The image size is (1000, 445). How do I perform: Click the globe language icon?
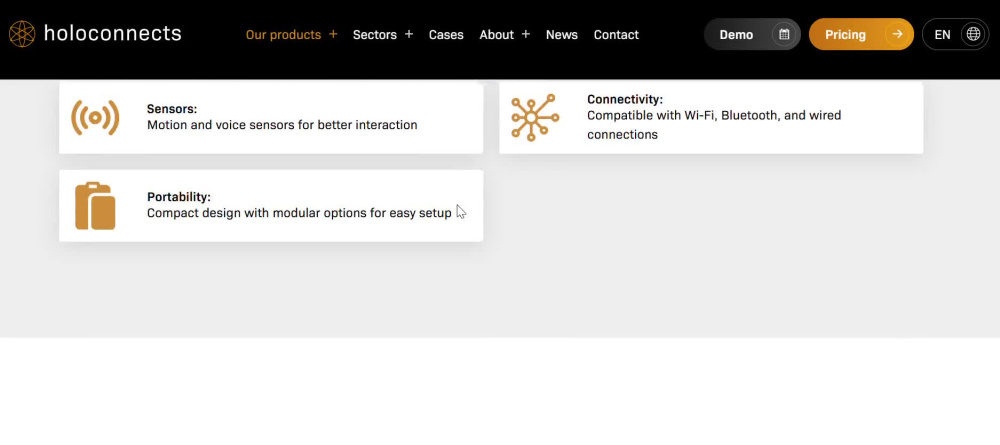[973, 34]
